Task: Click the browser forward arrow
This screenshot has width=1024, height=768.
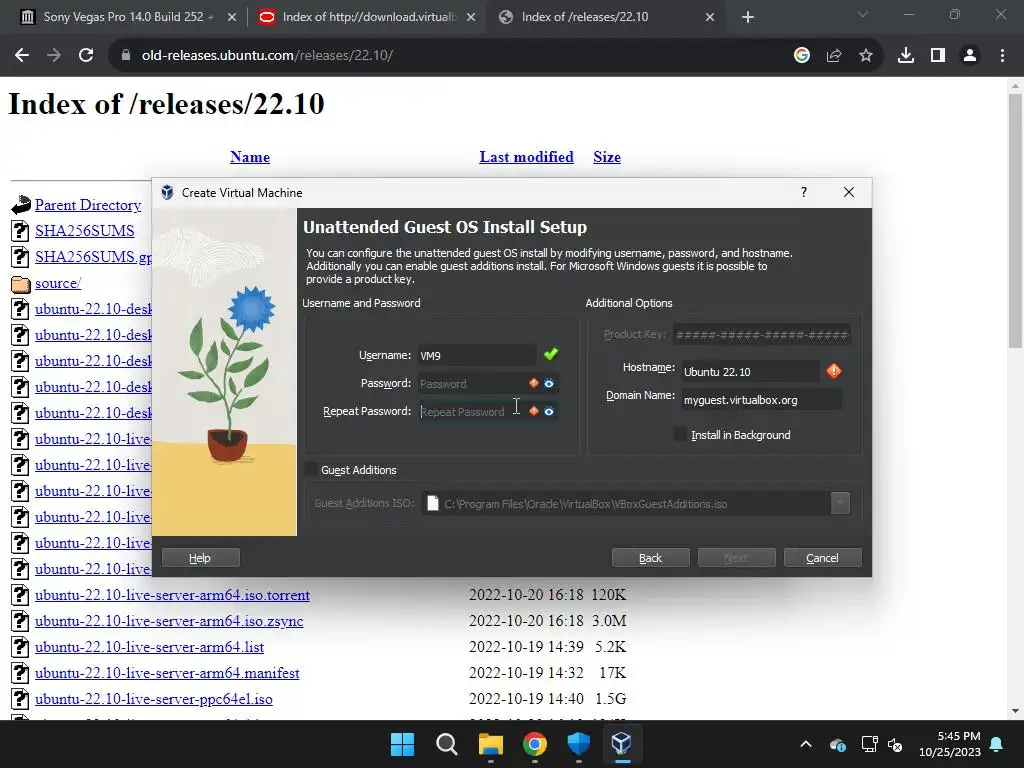Action: pyautogui.click(x=54, y=56)
